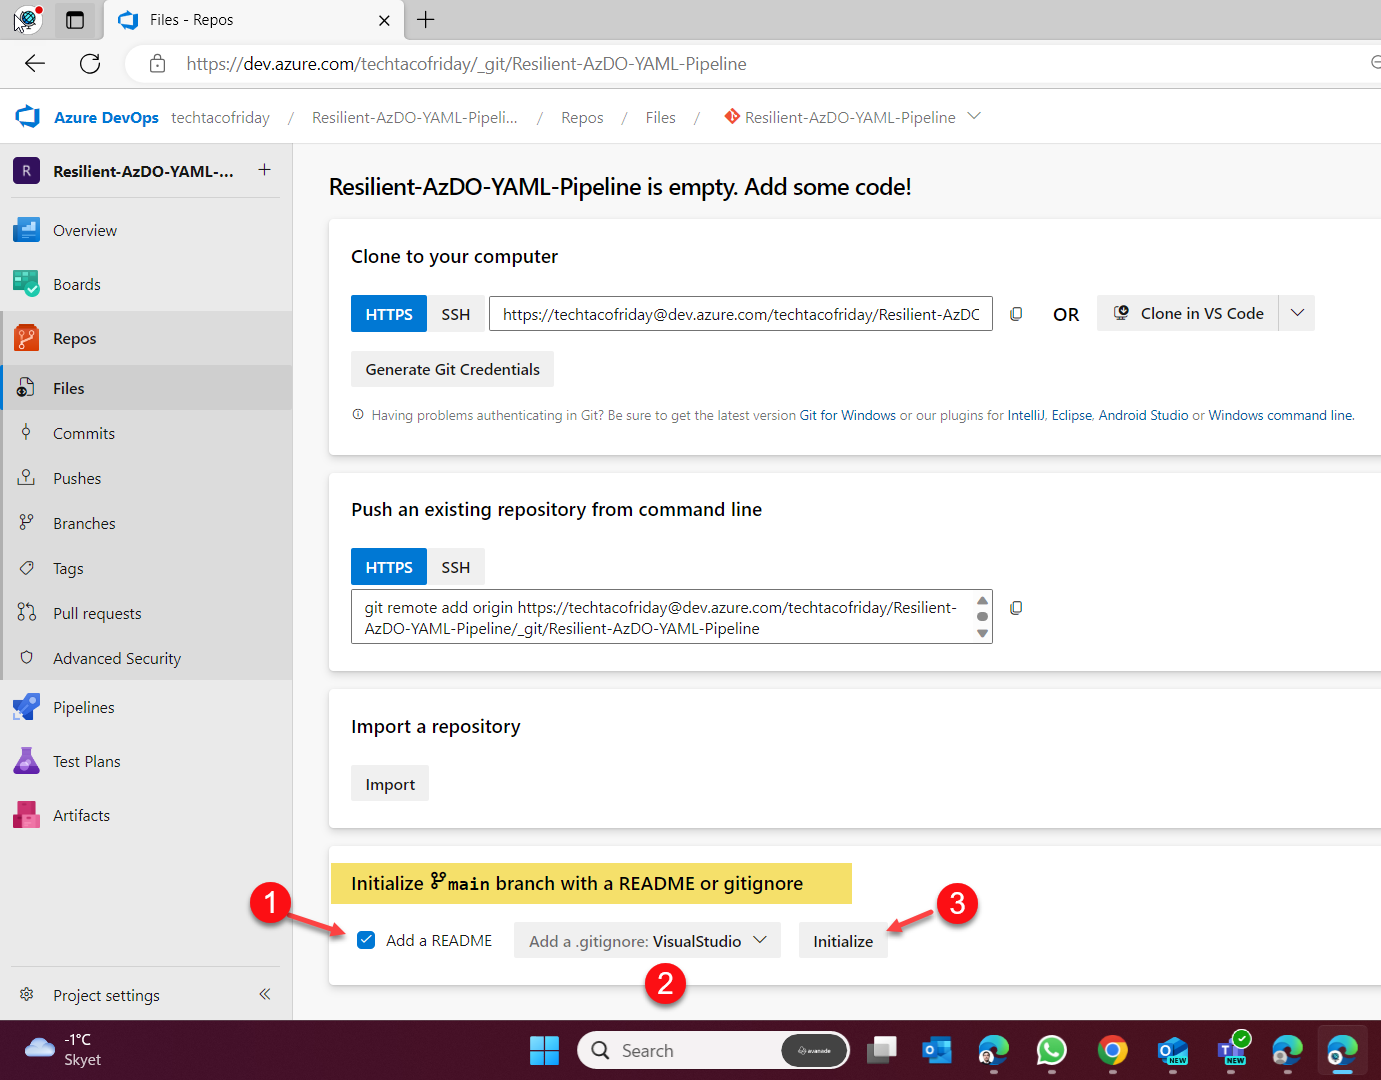Click Files in the breadcrumb
The width and height of the screenshot is (1381, 1080).
660,118
